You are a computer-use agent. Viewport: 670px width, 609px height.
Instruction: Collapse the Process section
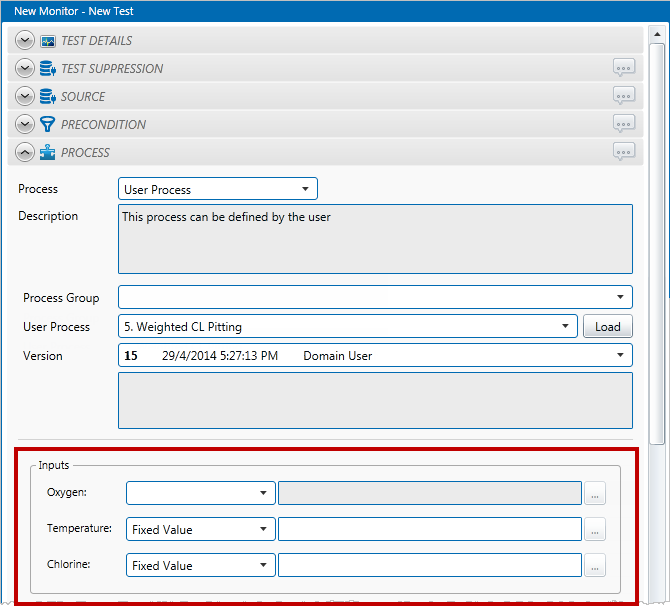pyautogui.click(x=26, y=153)
